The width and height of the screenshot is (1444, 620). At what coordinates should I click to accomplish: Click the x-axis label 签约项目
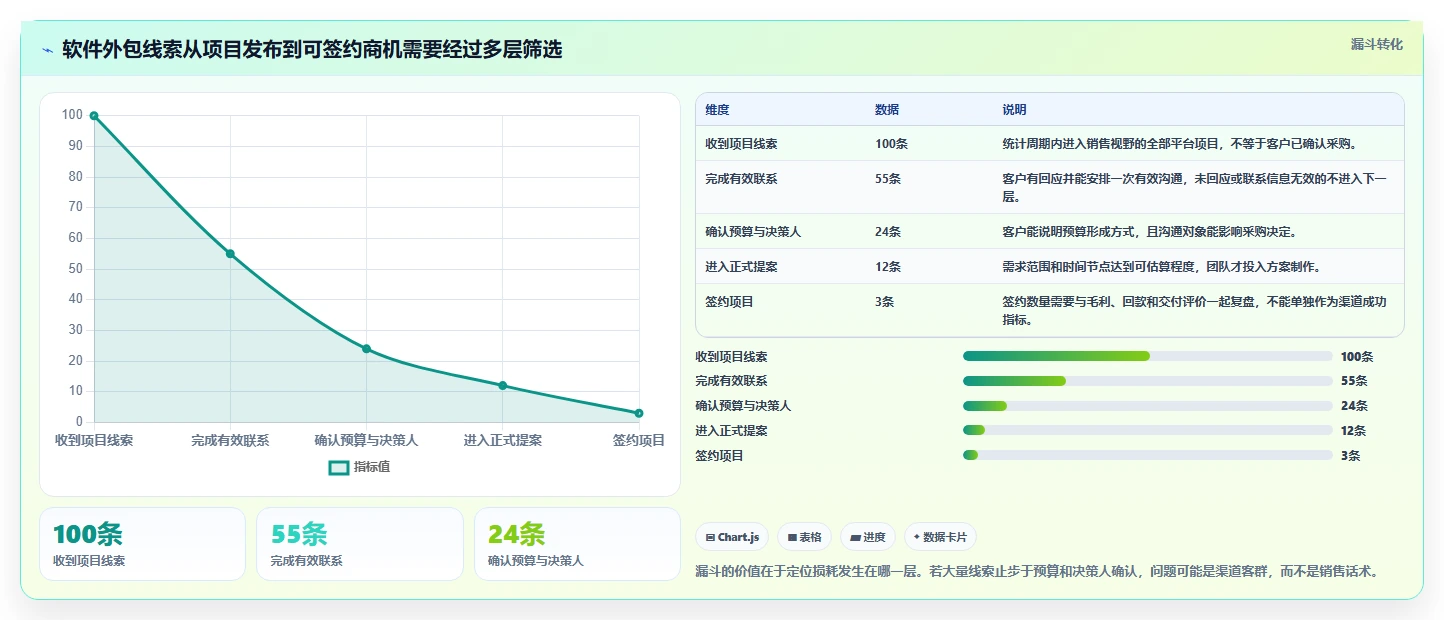pyautogui.click(x=639, y=440)
